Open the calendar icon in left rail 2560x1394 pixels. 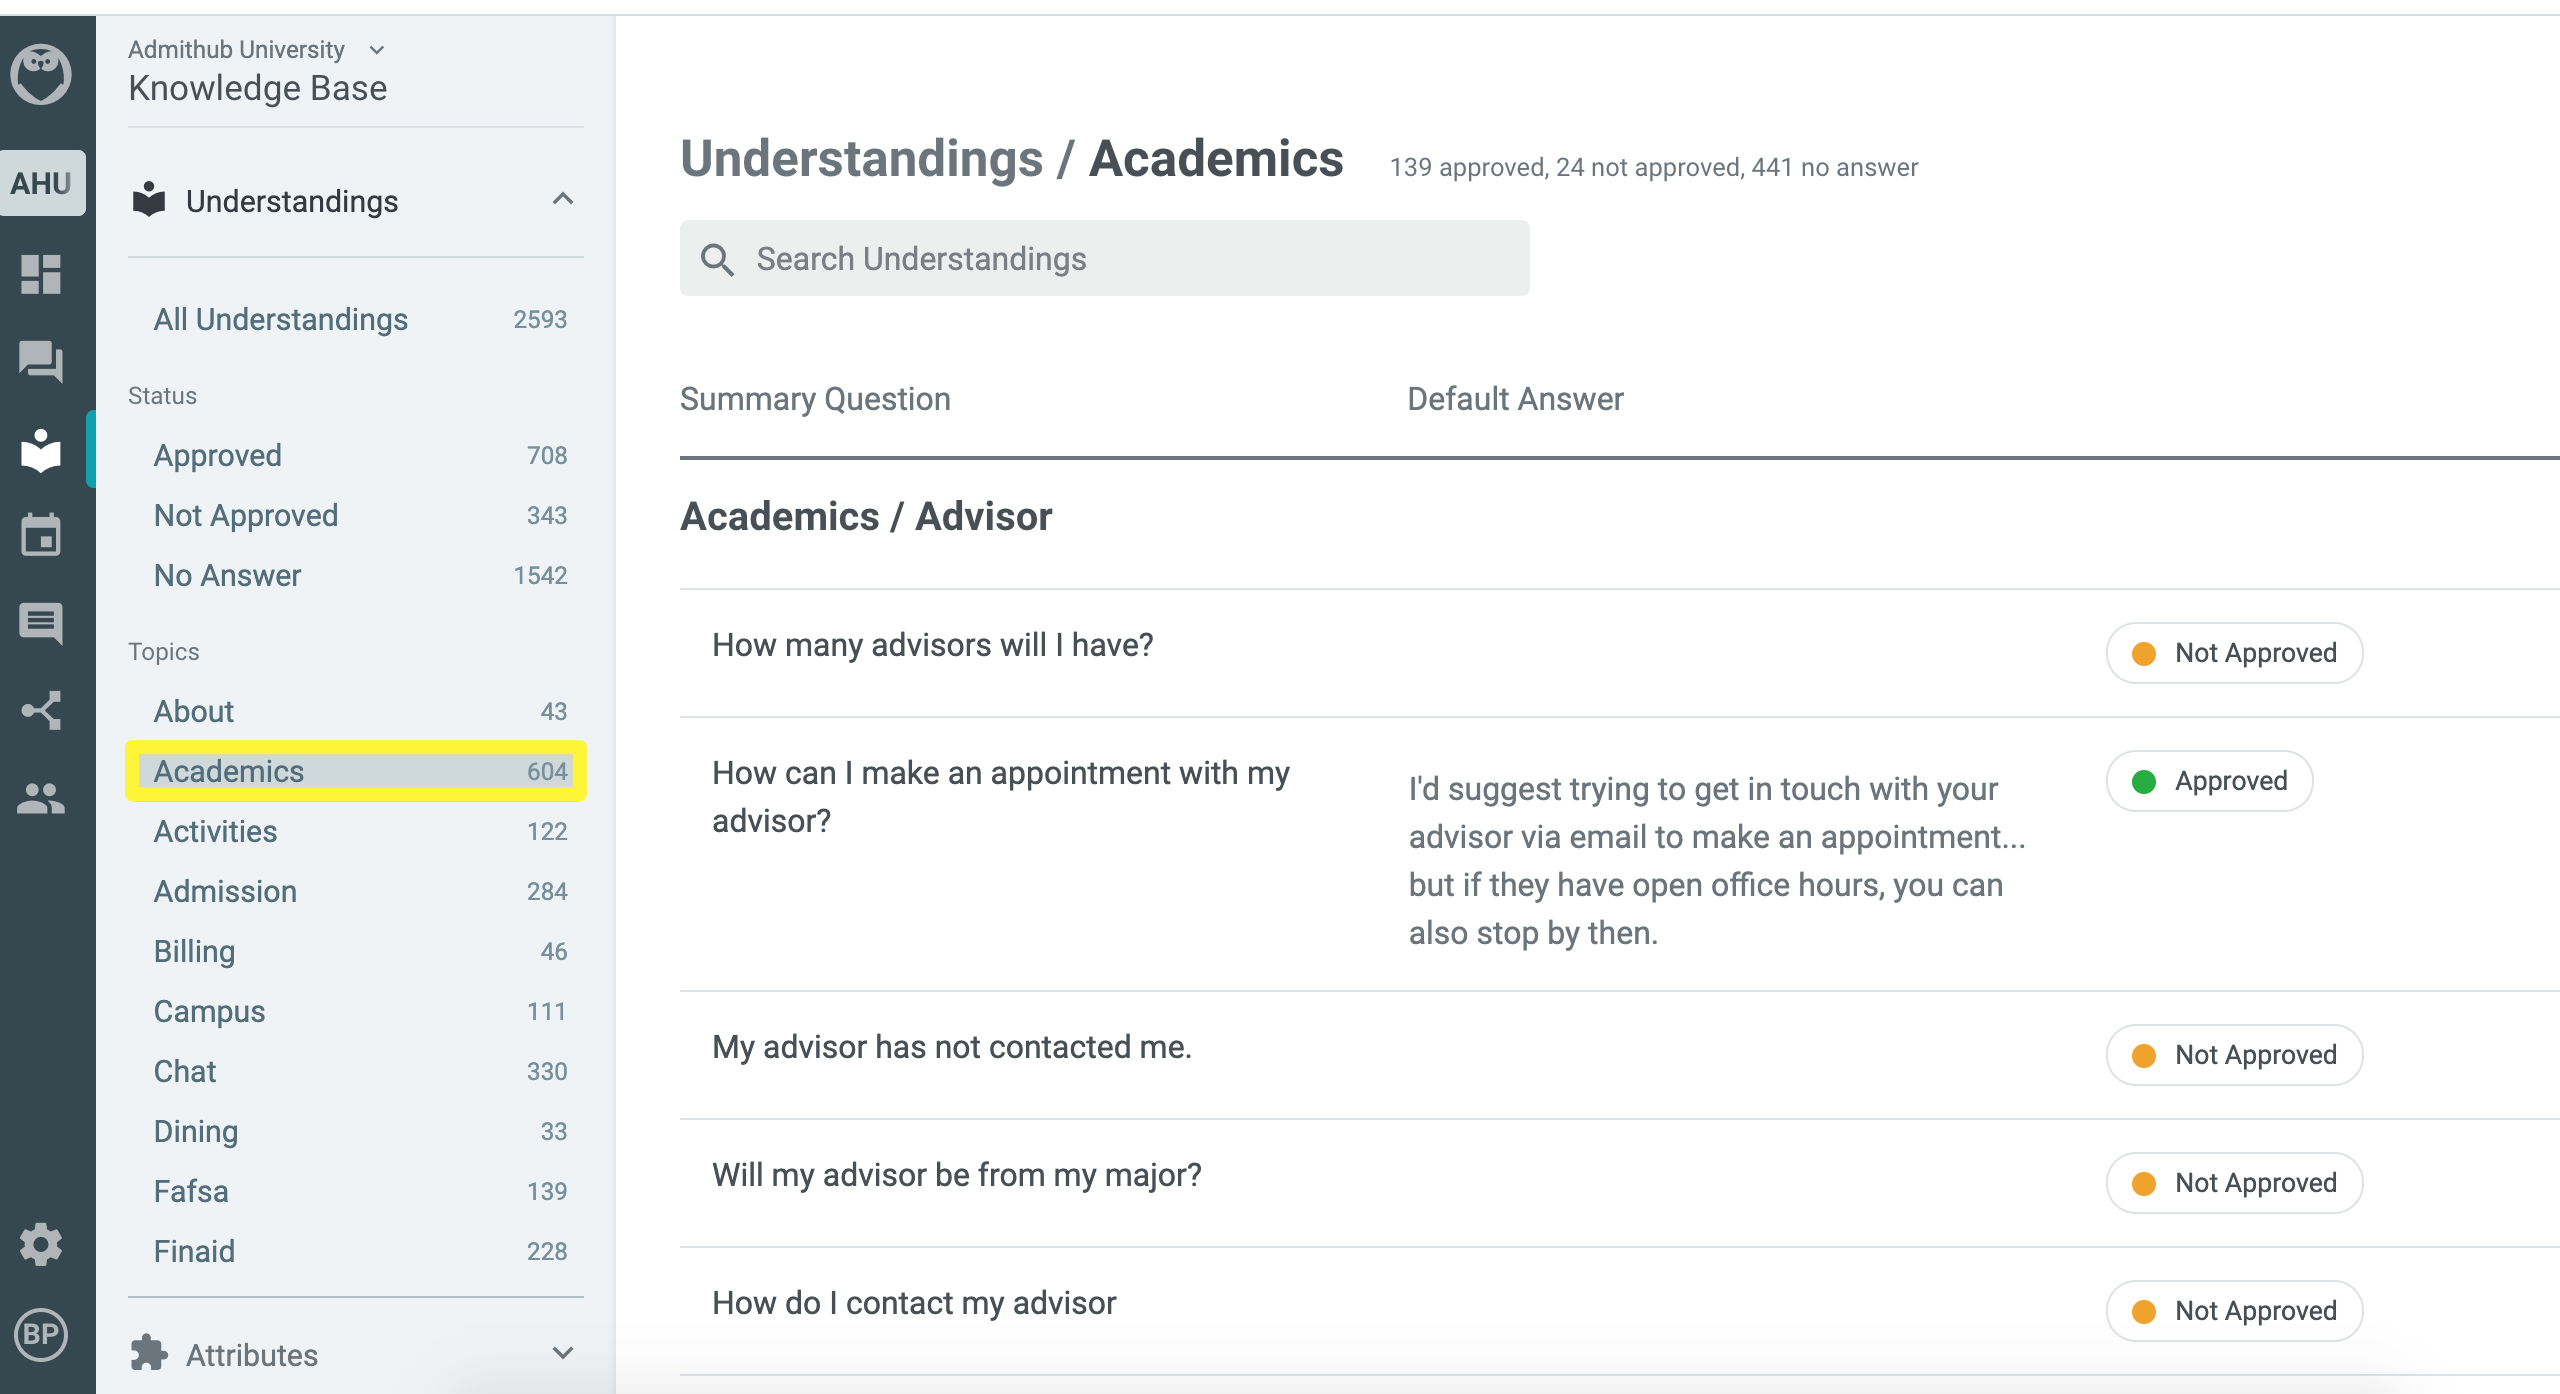(41, 535)
